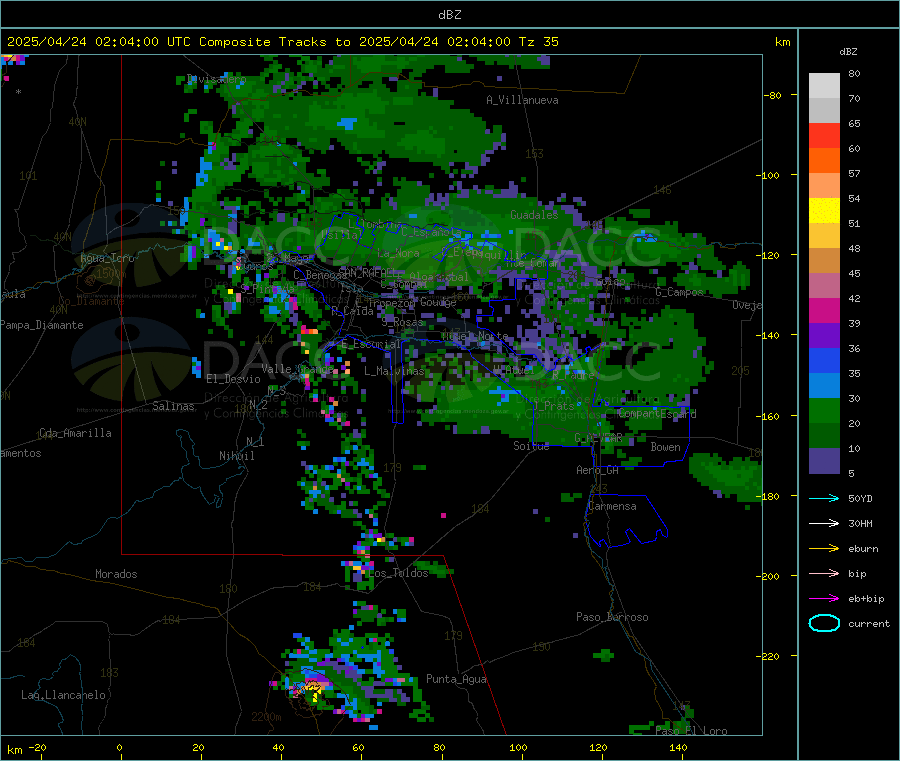Click the S_Rosas map label

point(403,322)
